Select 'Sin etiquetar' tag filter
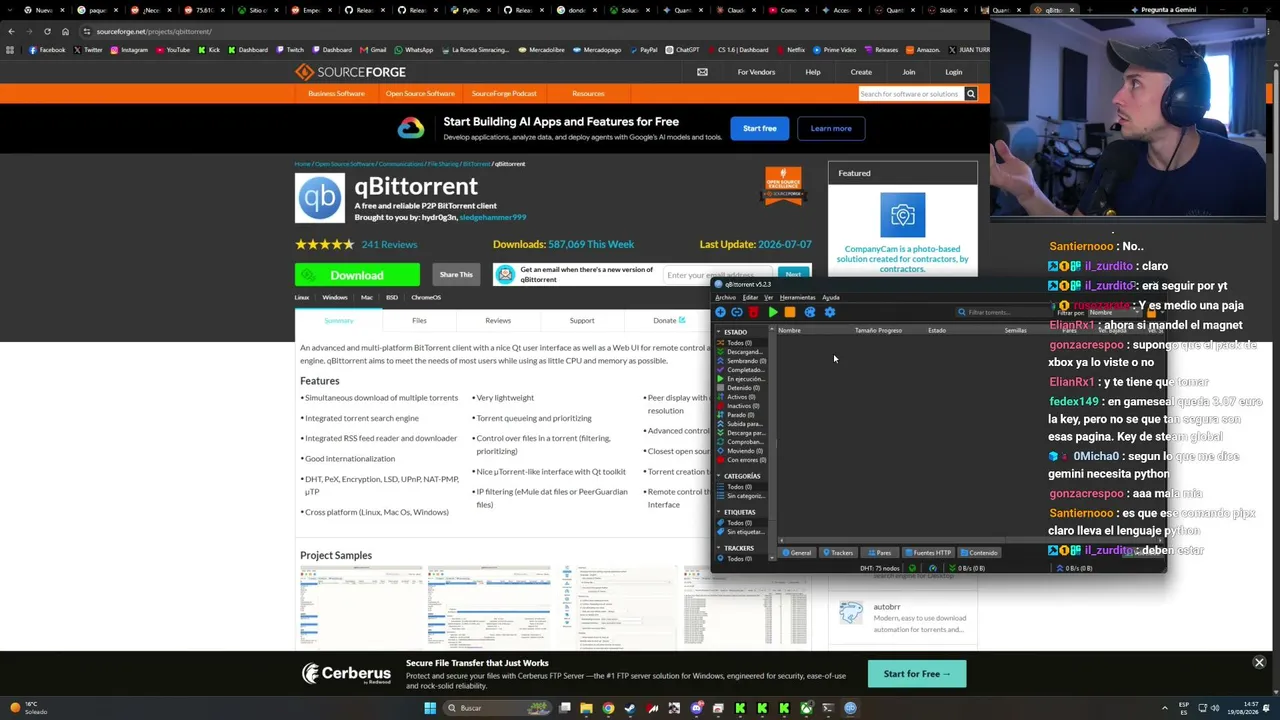Image resolution: width=1280 pixels, height=720 pixels. coord(743,532)
